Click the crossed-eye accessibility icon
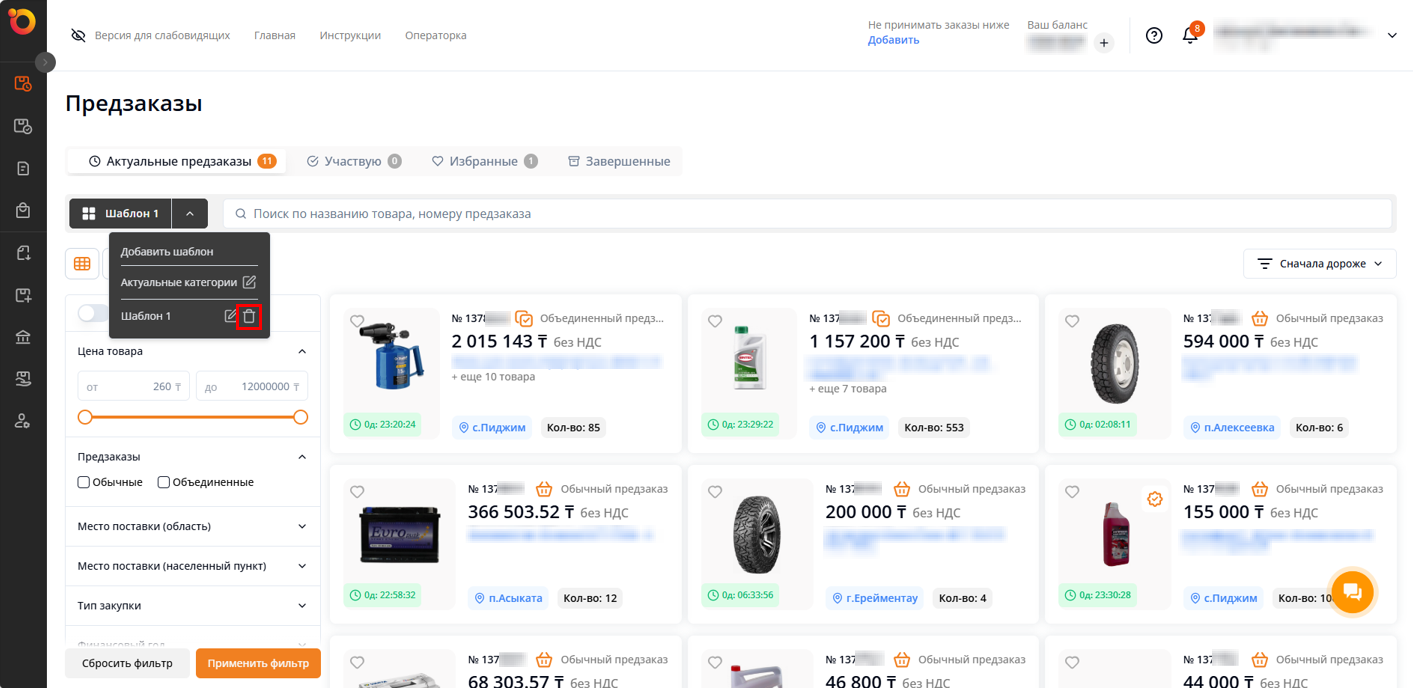Image resolution: width=1413 pixels, height=688 pixels. coord(78,35)
